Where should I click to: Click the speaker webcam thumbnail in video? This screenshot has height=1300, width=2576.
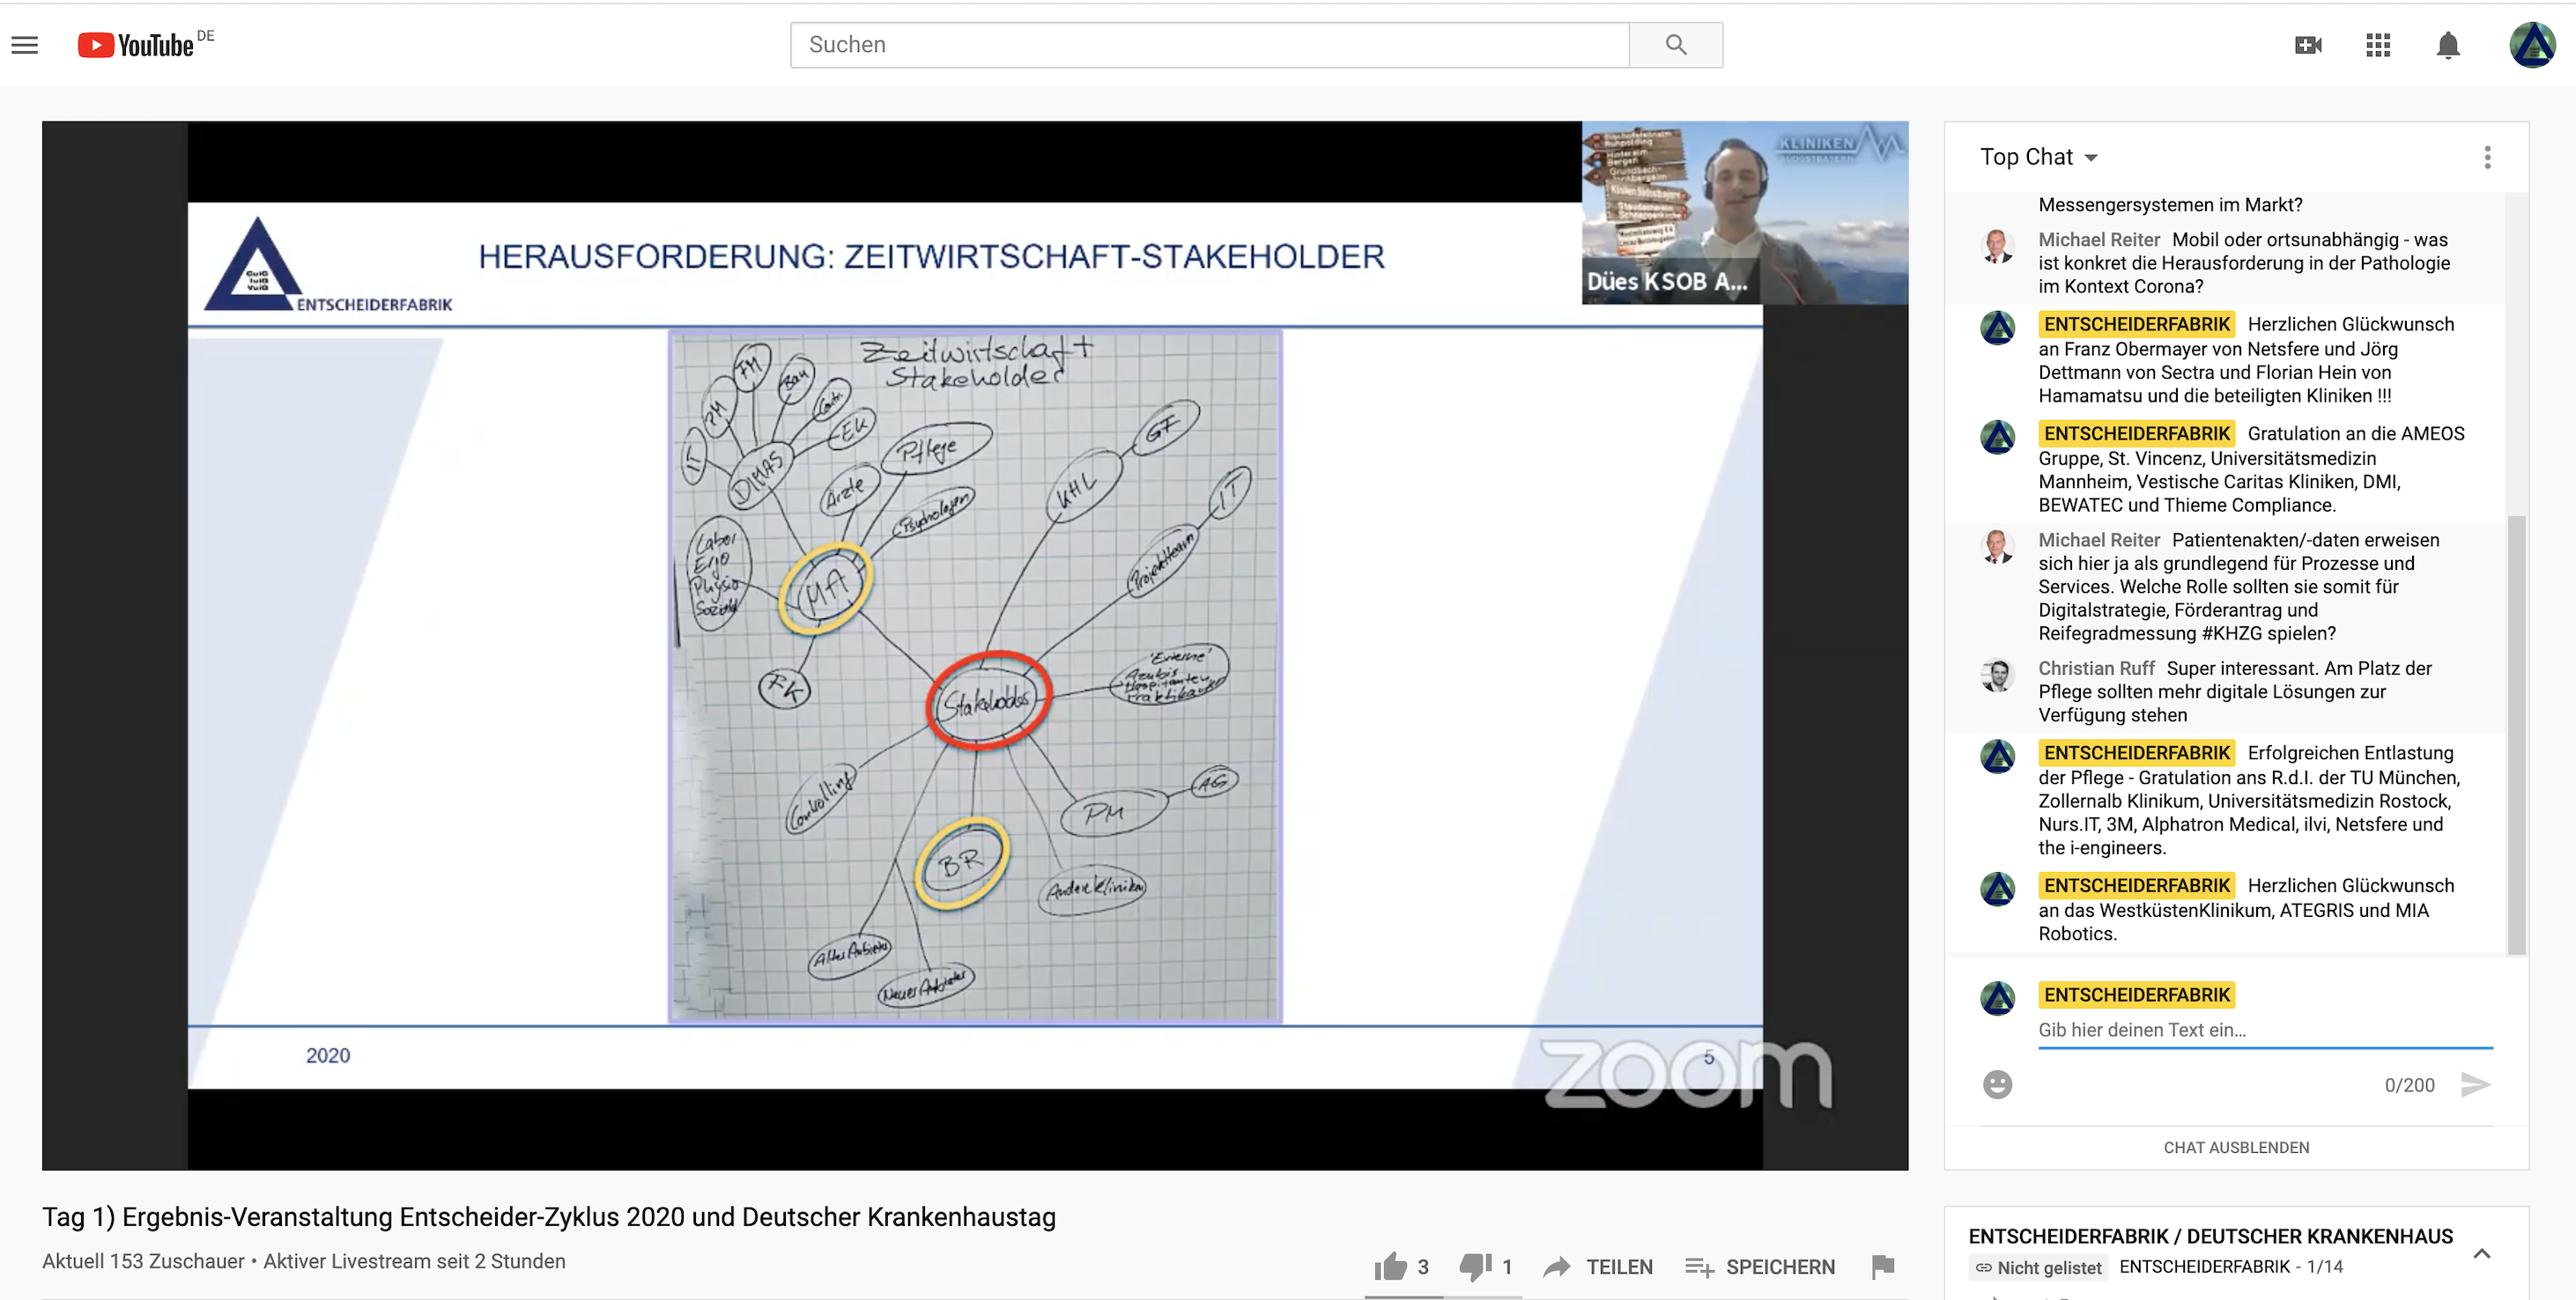tap(1745, 213)
